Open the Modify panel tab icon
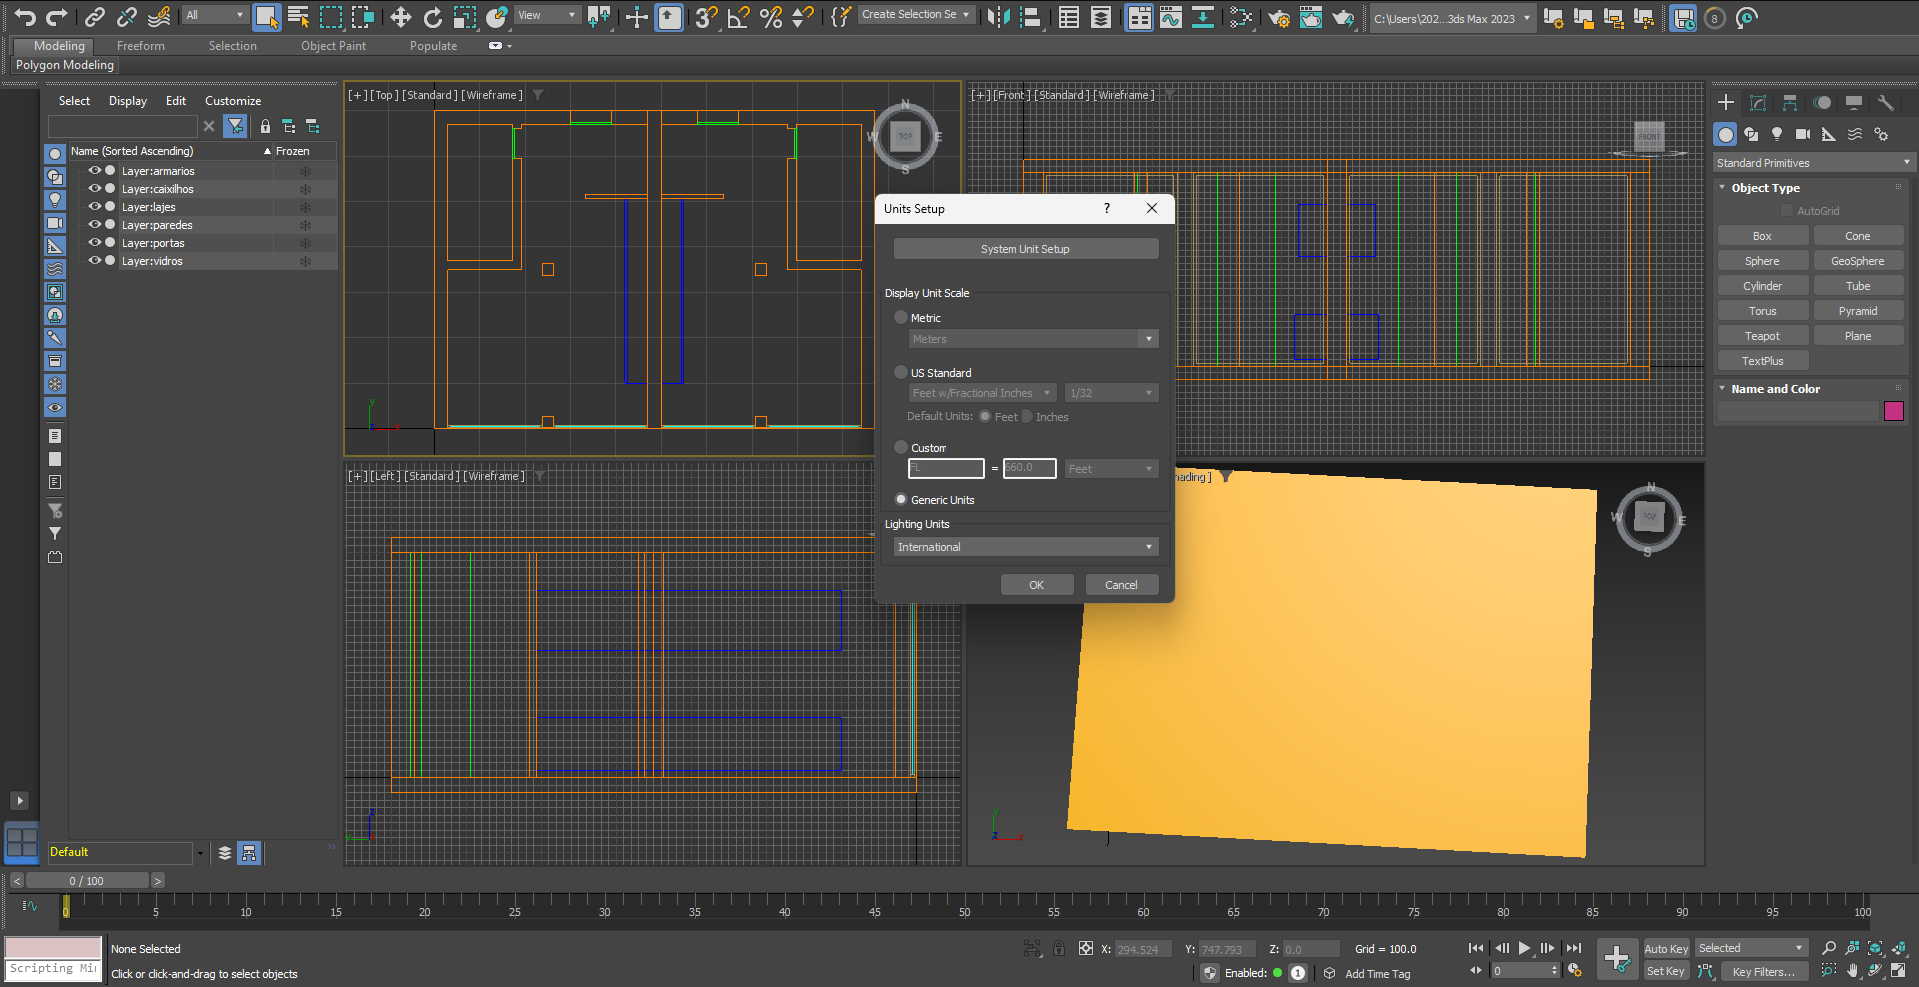 pos(1758,103)
